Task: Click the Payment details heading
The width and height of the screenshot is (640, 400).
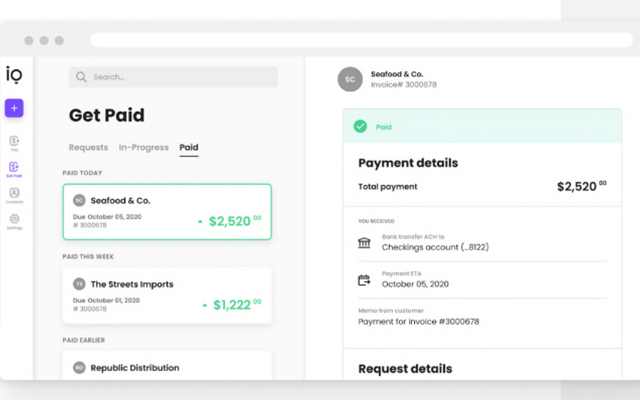Action: pos(408,163)
